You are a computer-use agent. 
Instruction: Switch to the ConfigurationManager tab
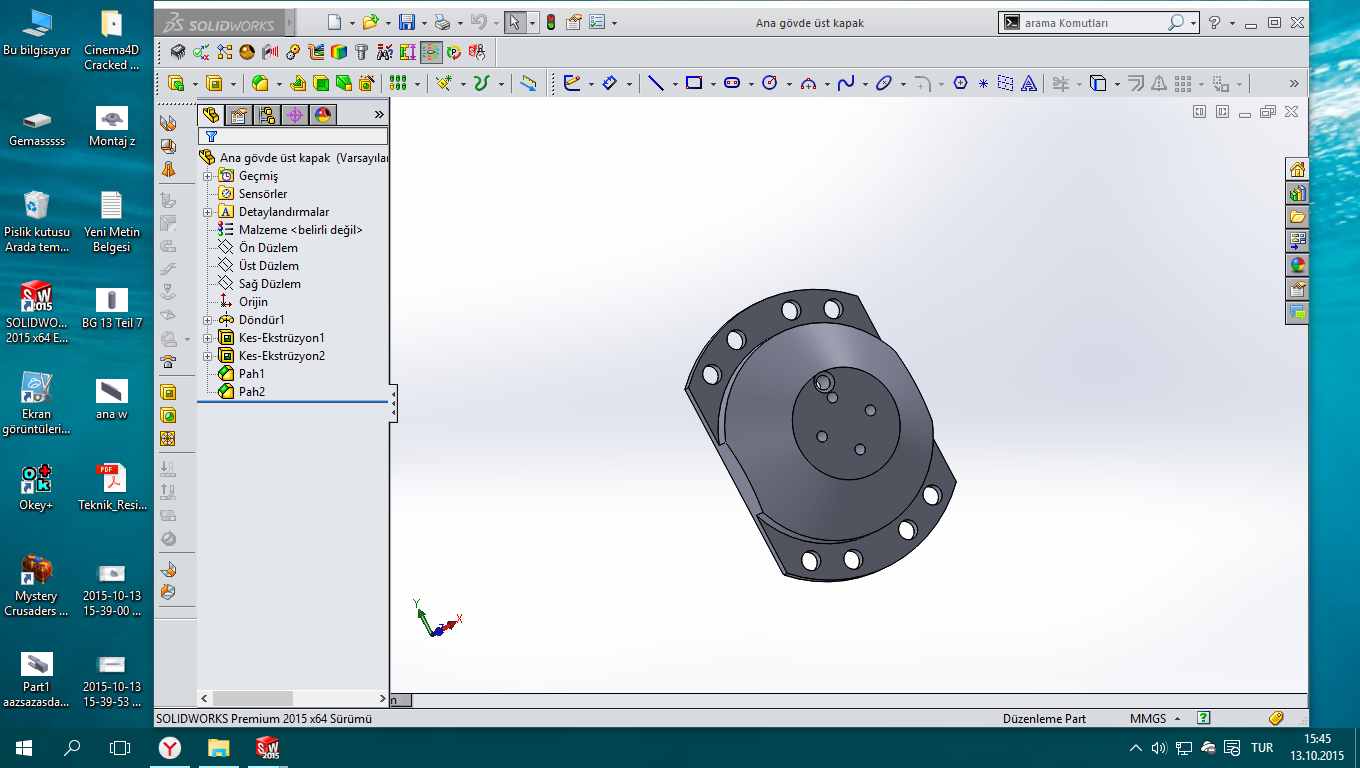click(266, 115)
